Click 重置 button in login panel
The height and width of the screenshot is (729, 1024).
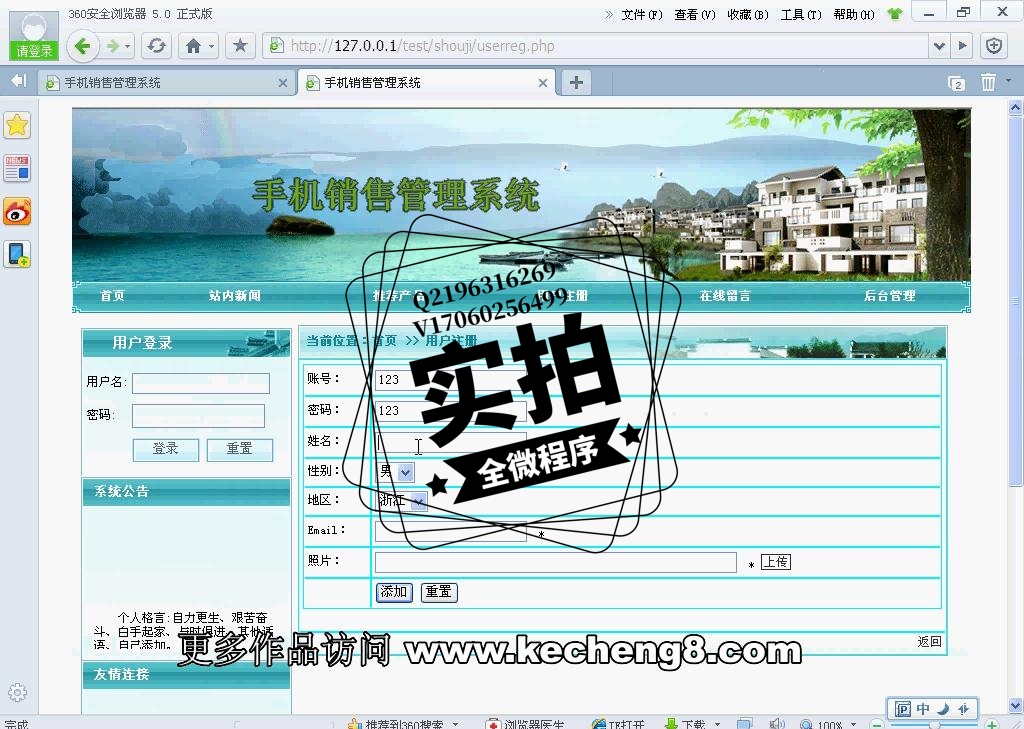pyautogui.click(x=240, y=449)
